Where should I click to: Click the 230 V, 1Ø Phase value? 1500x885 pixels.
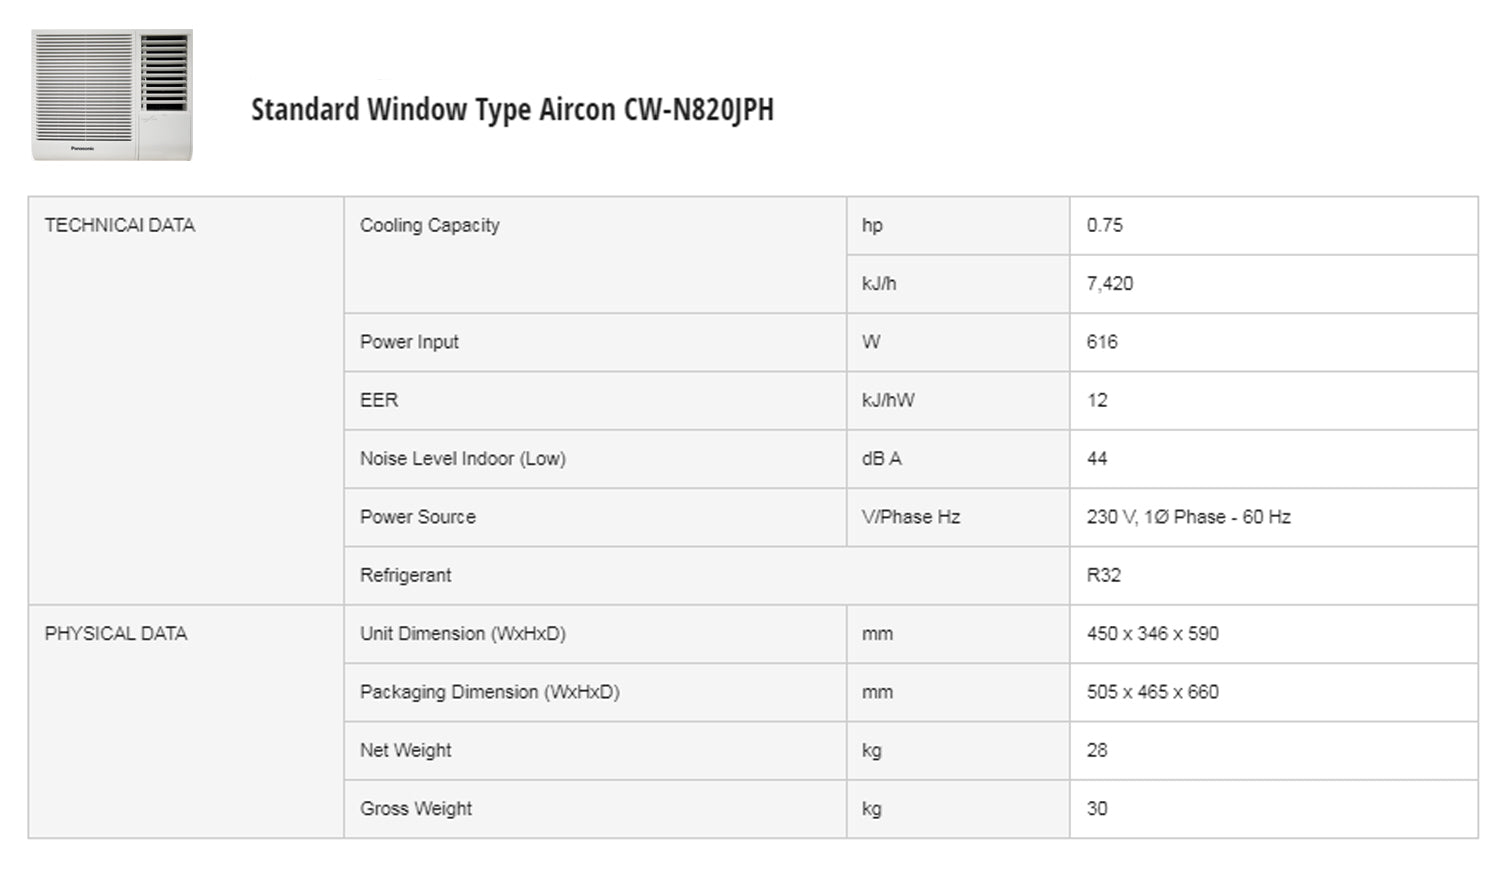click(x=1188, y=517)
